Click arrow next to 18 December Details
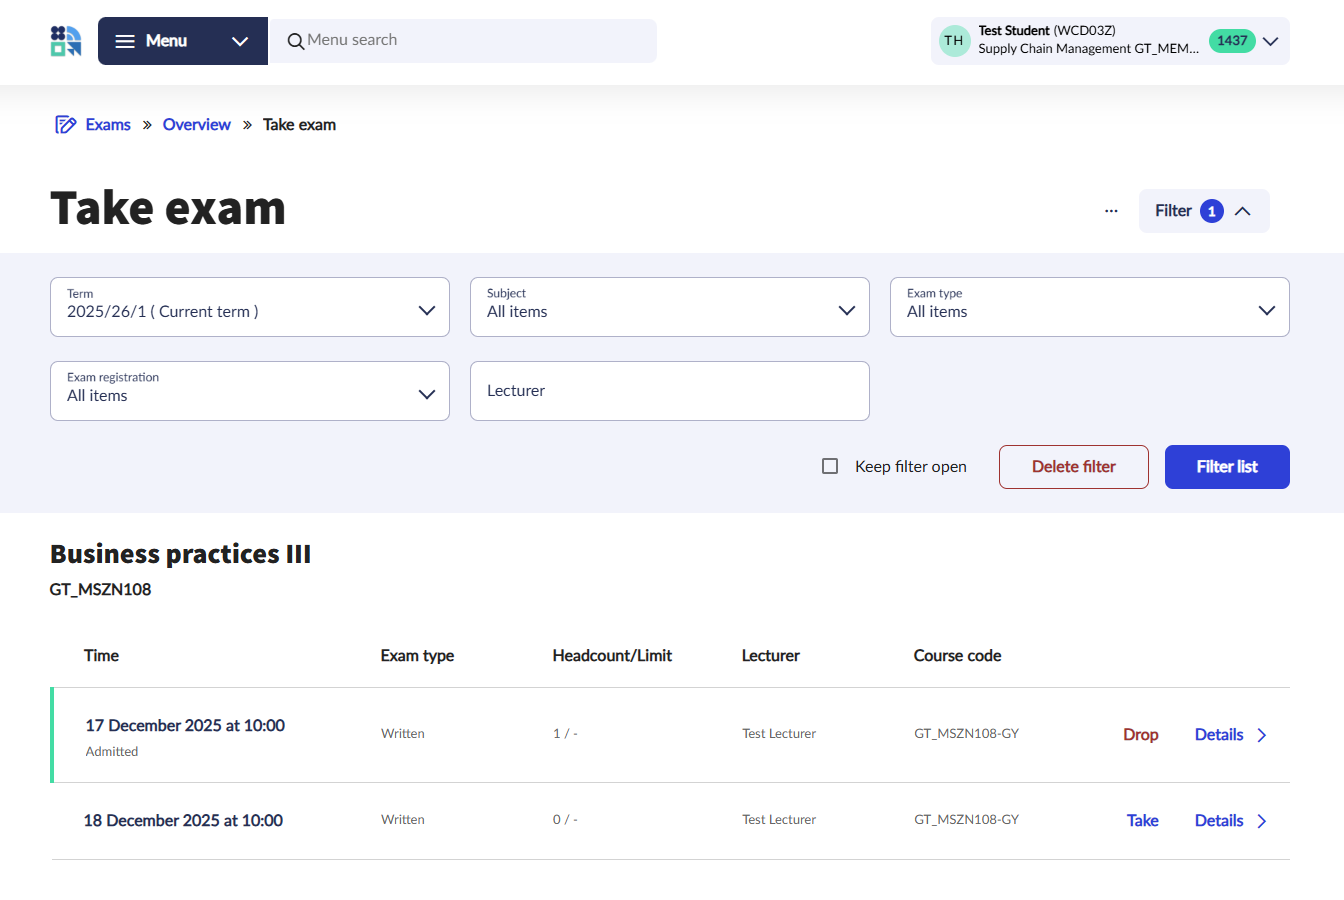Image resolution: width=1344 pixels, height=900 pixels. [x=1262, y=821]
